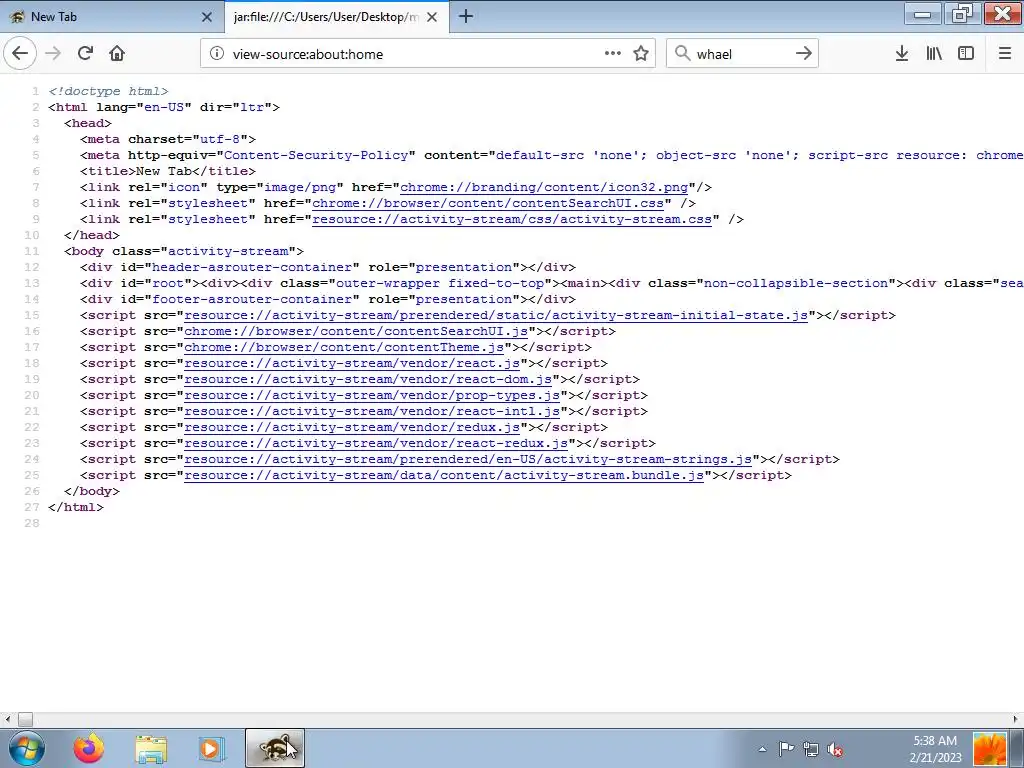
Task: Open the home page via house icon
Action: tap(117, 54)
